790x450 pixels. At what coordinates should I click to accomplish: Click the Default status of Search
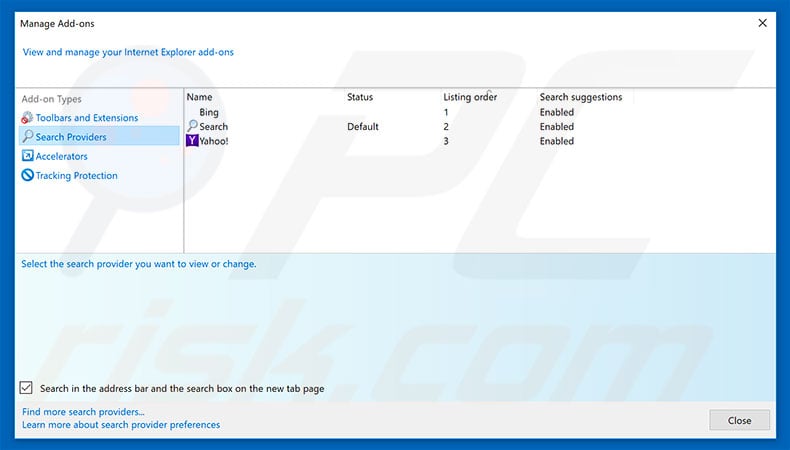[363, 126]
